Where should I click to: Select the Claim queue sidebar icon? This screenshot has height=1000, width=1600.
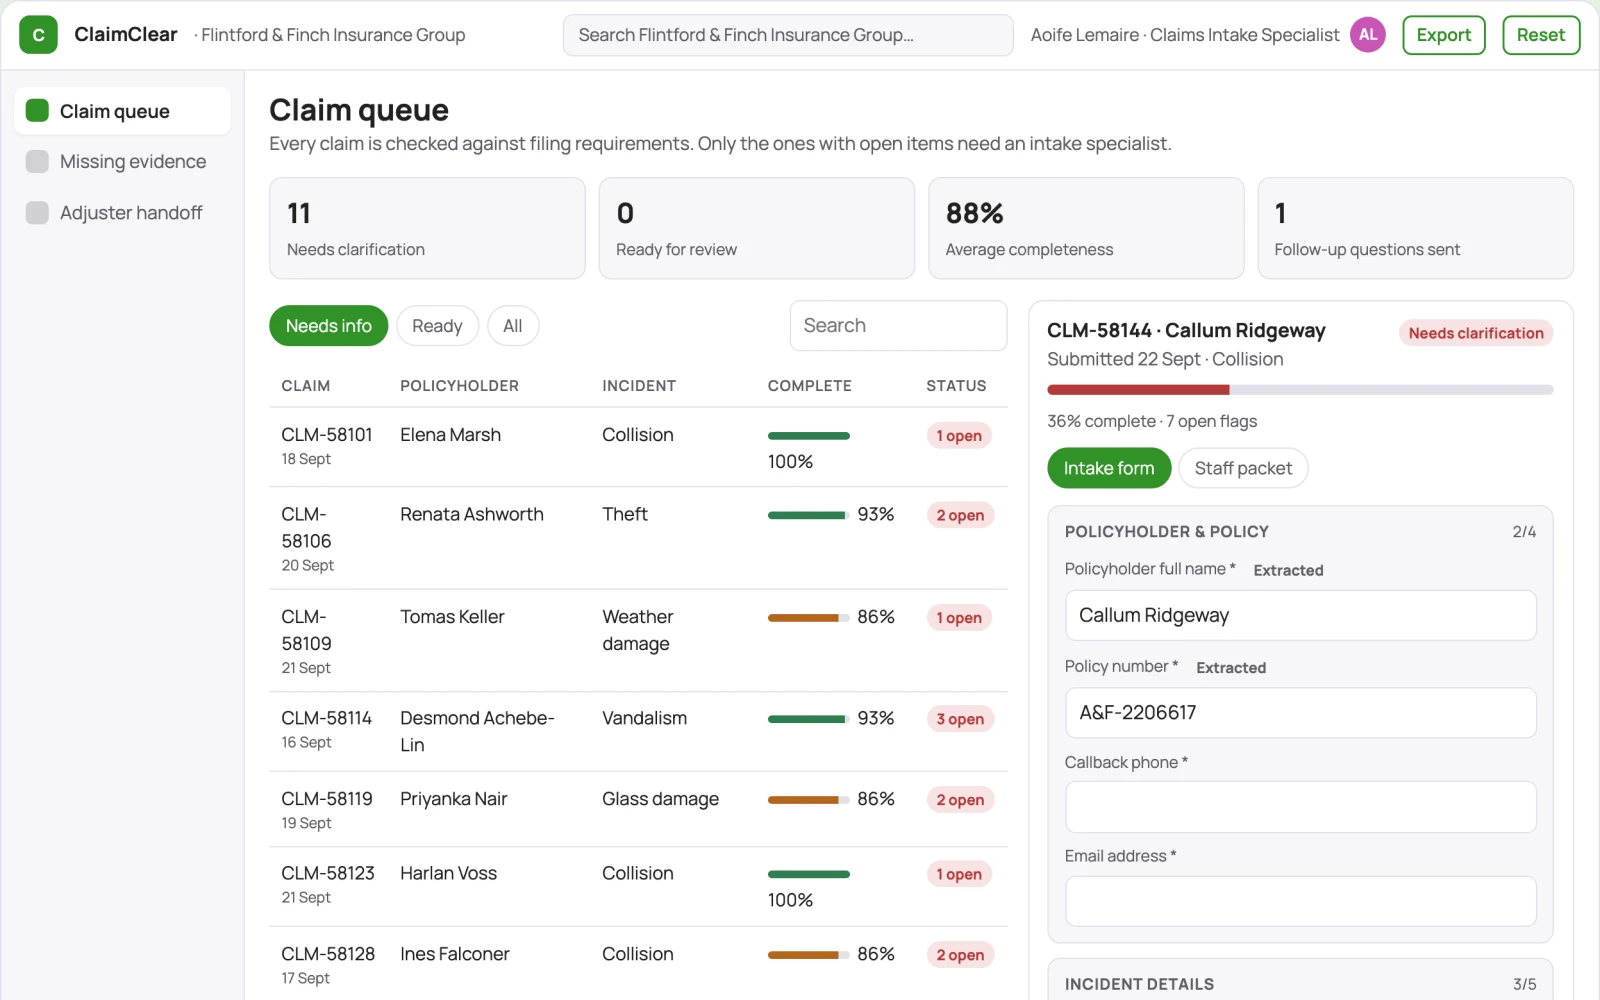37,111
